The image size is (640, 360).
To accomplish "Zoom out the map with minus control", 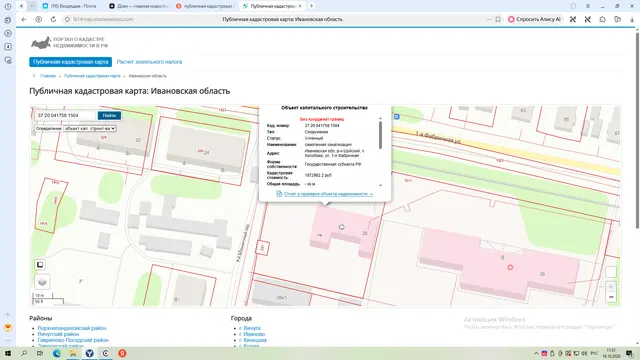I will 611,297.
